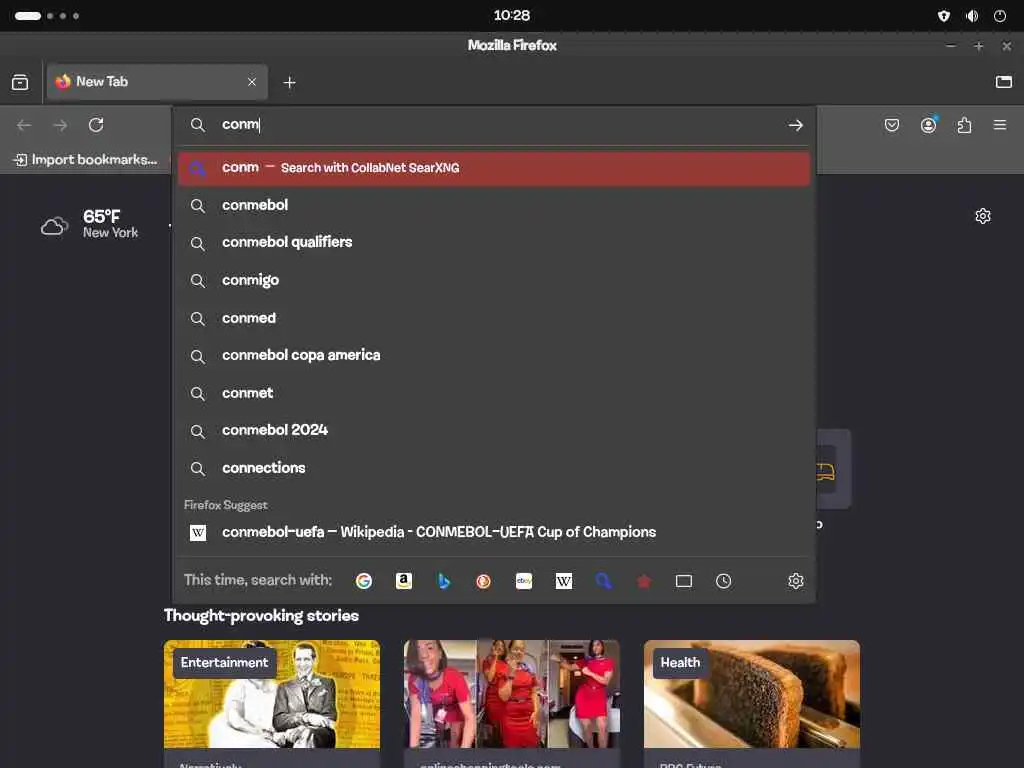Open a new tab with the plus button
The width and height of the screenshot is (1024, 768).
[289, 82]
